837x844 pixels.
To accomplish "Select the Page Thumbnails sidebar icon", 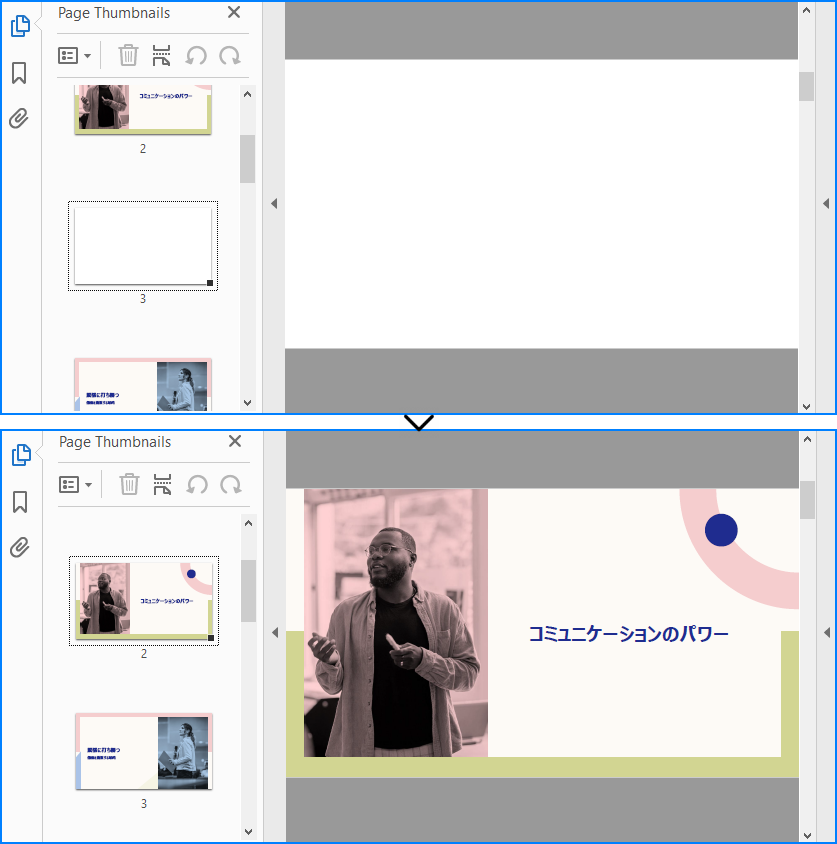I will tap(19, 26).
